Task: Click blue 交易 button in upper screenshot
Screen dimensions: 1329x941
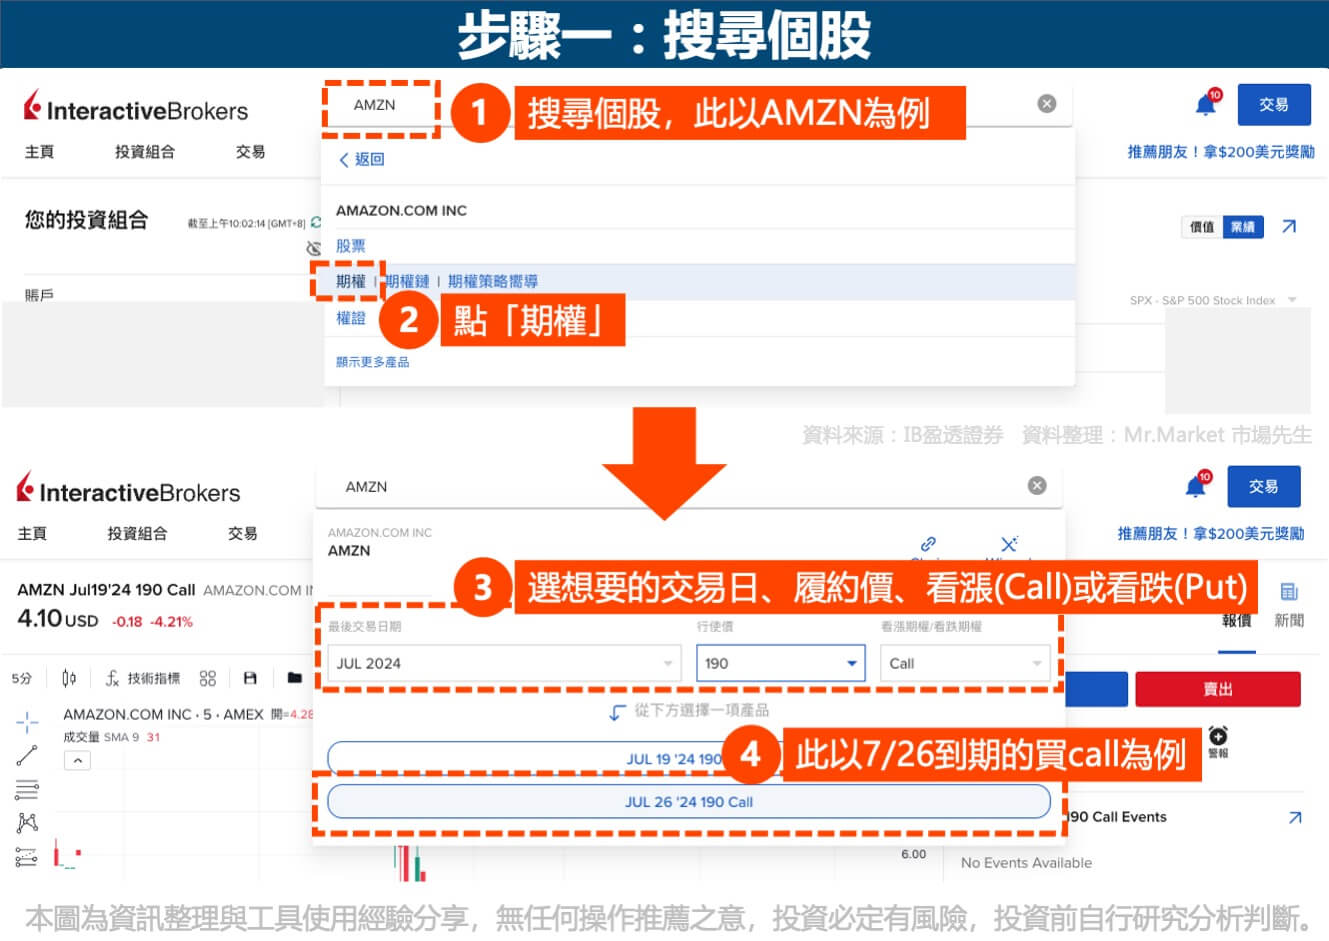Action: (x=1274, y=104)
